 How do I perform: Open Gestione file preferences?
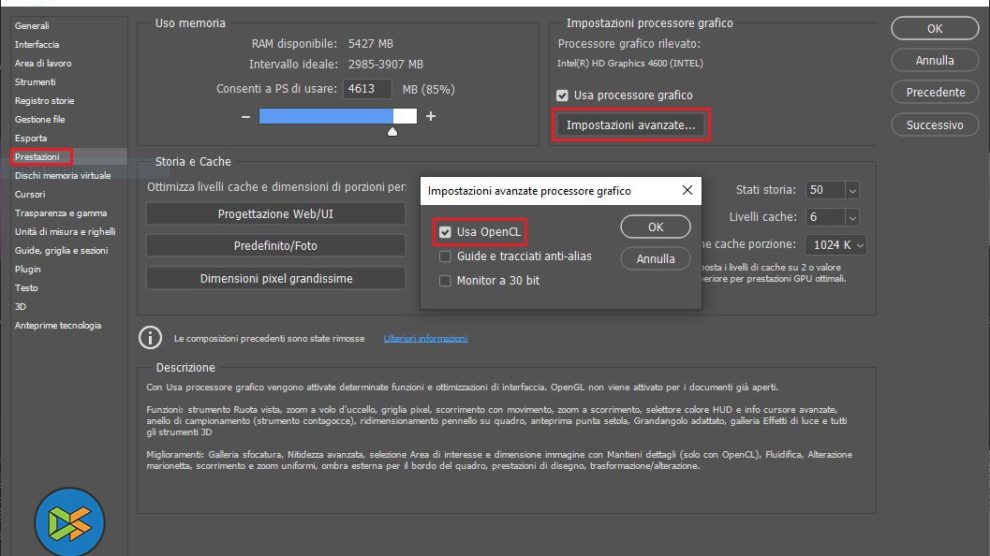(40, 119)
